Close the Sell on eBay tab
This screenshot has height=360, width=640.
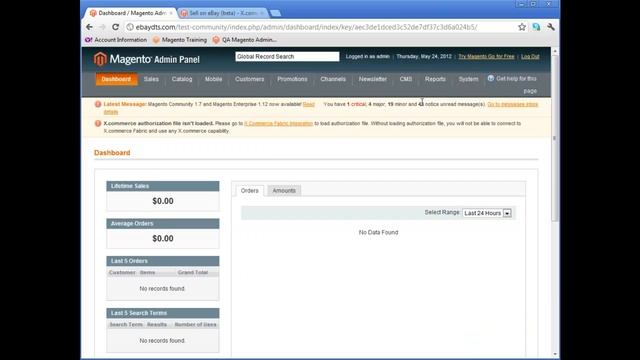pyautogui.click(x=262, y=13)
